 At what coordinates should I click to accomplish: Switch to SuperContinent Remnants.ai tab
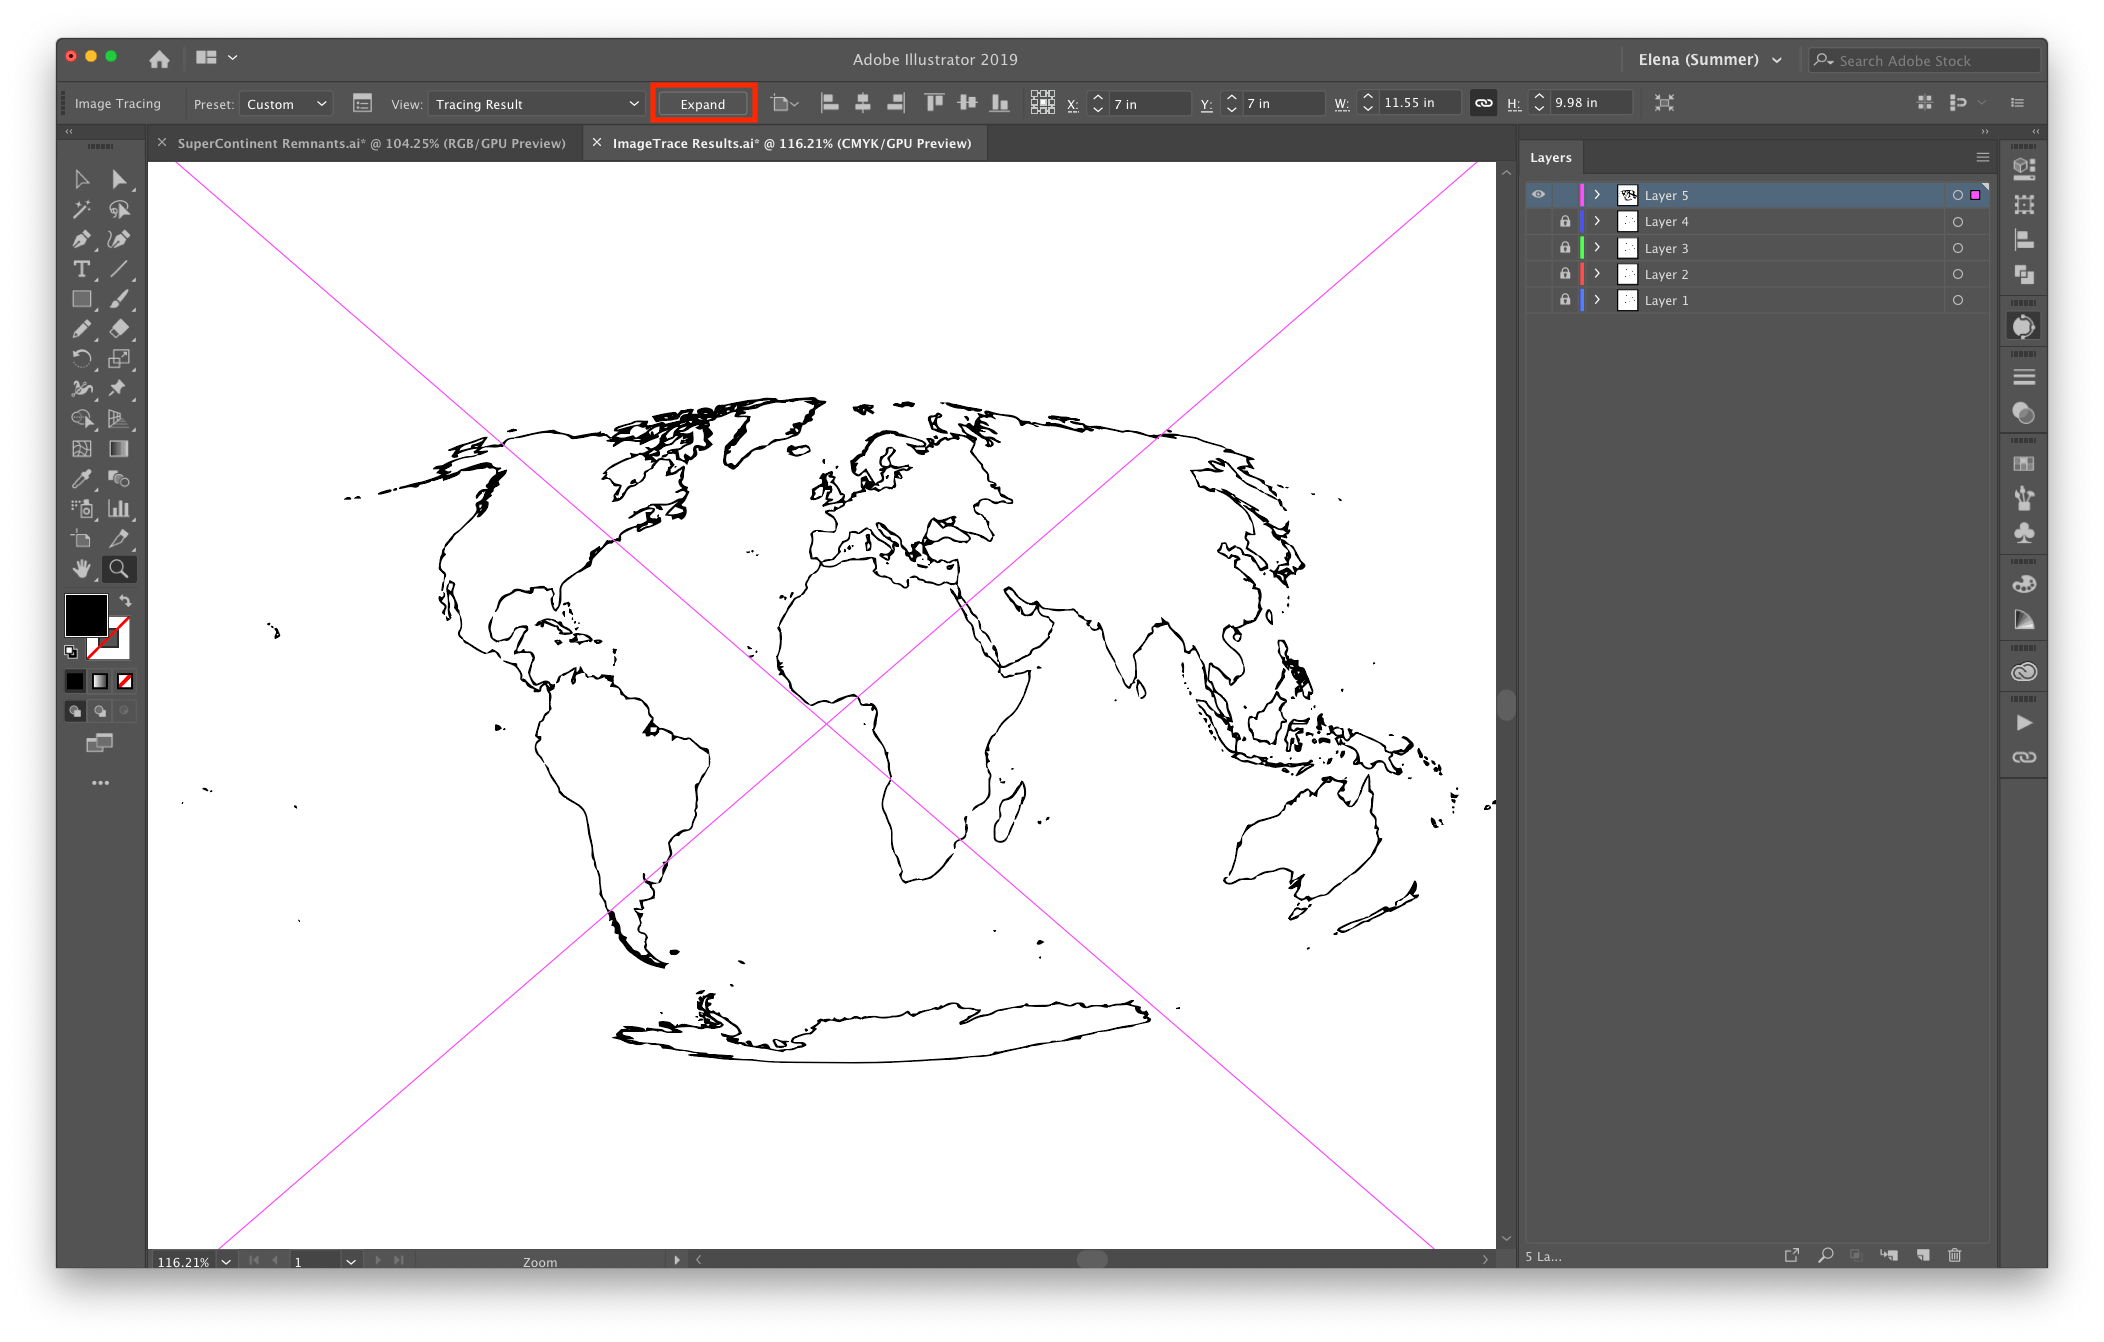(371, 143)
